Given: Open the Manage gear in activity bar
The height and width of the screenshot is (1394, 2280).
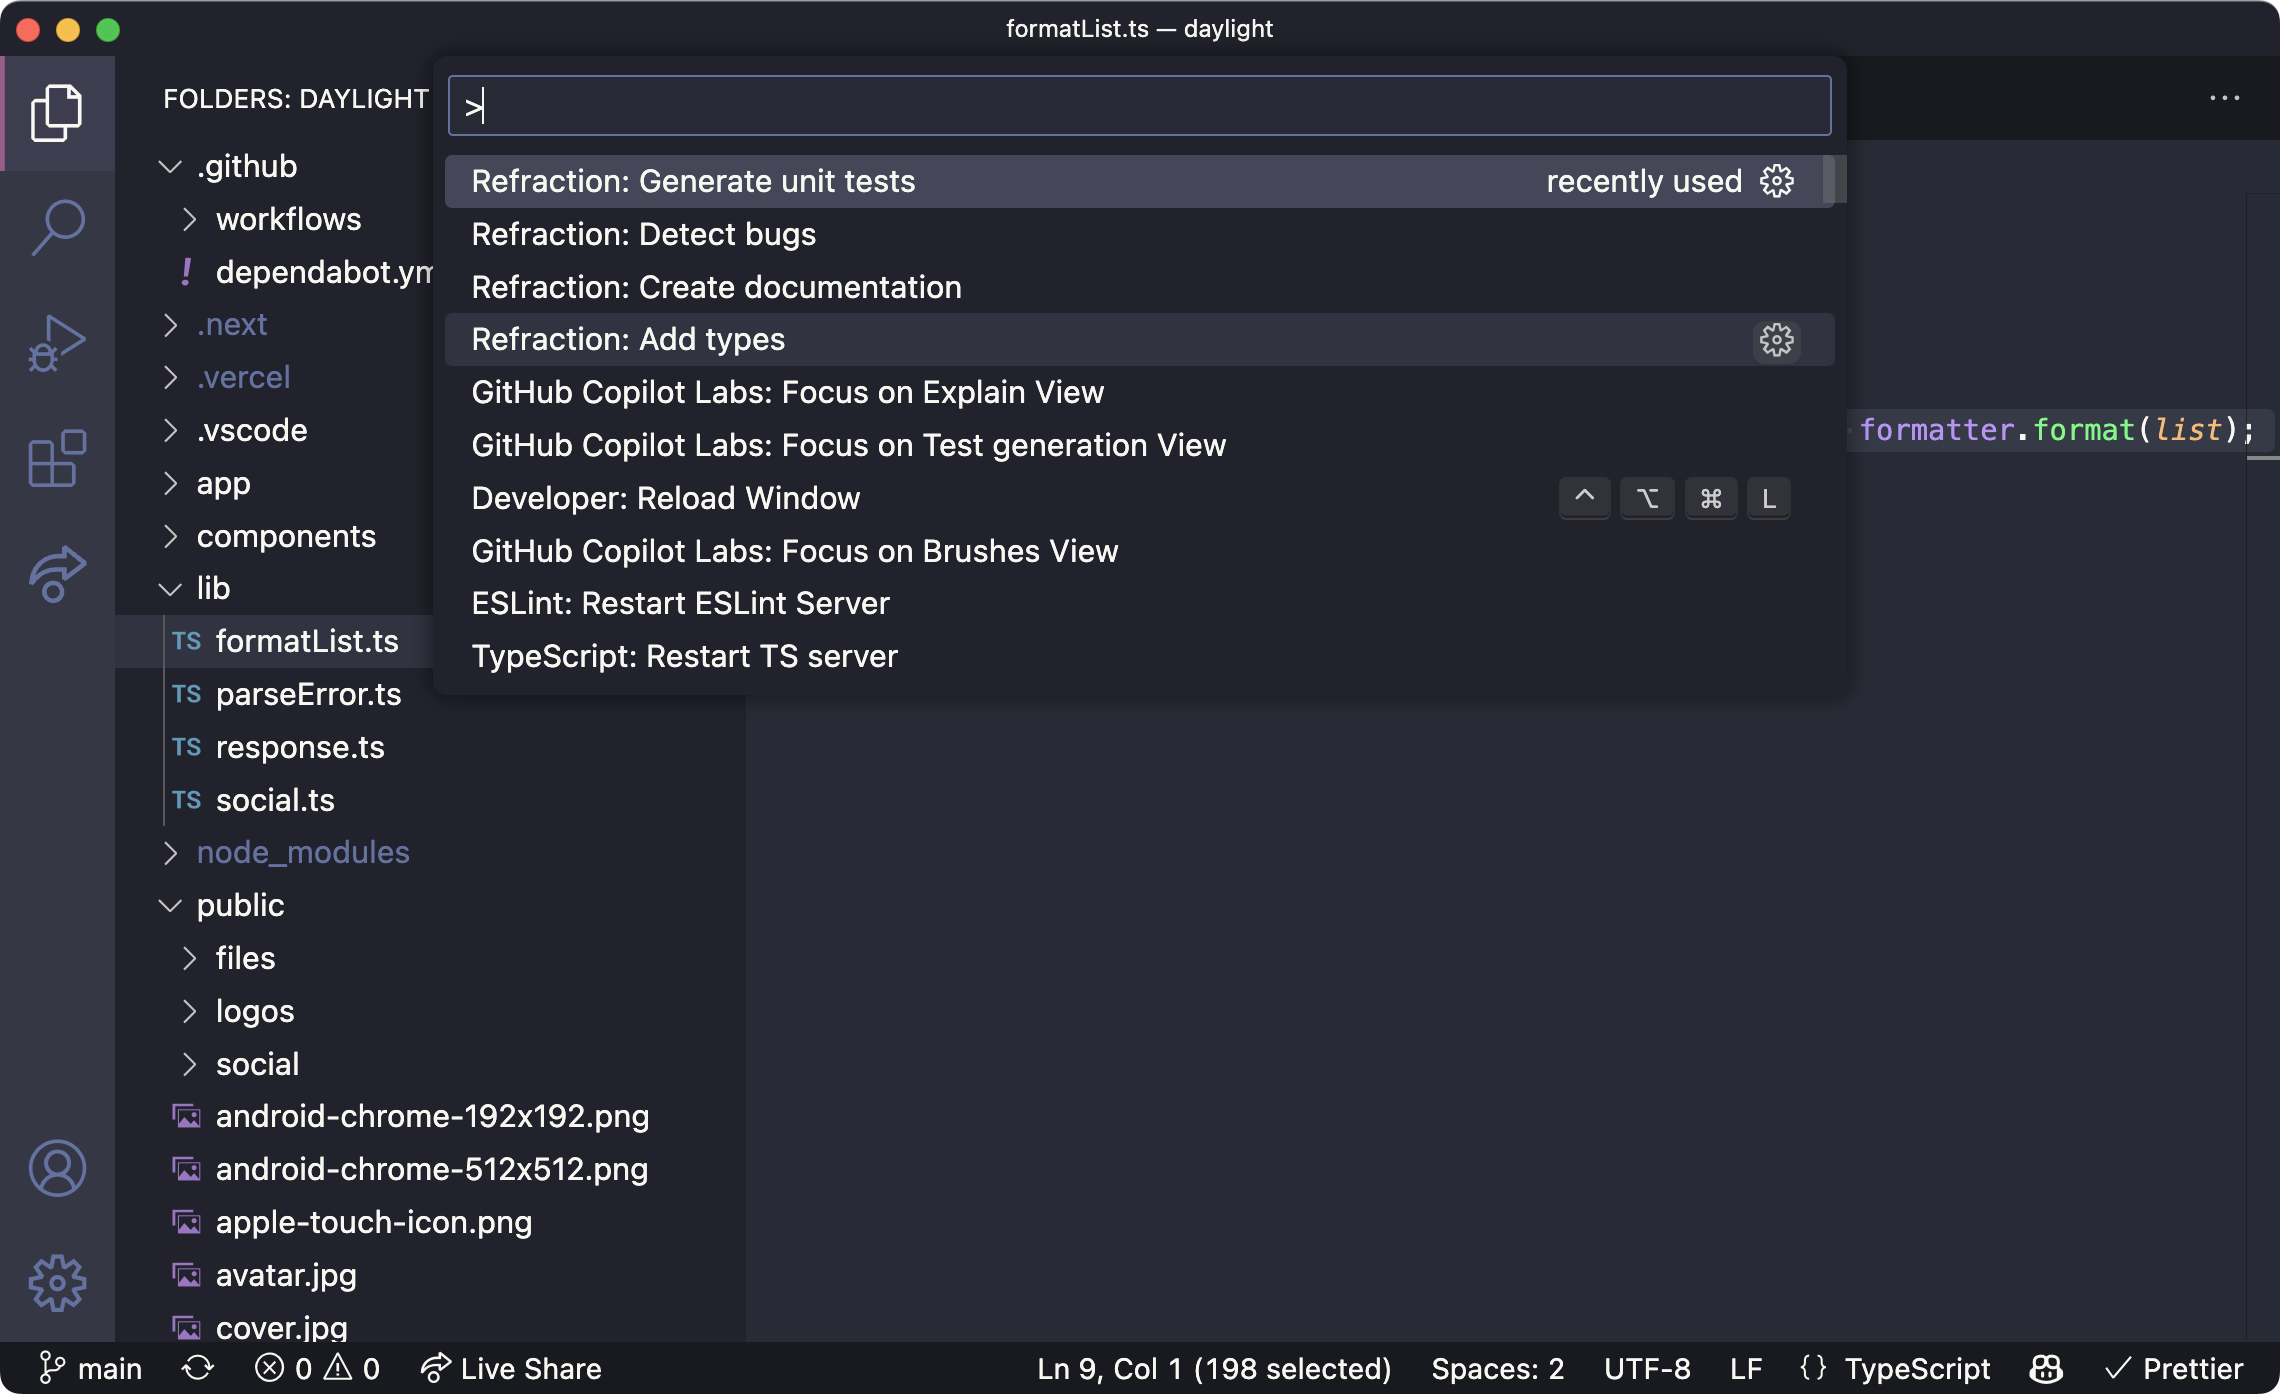Looking at the screenshot, I should point(57,1283).
